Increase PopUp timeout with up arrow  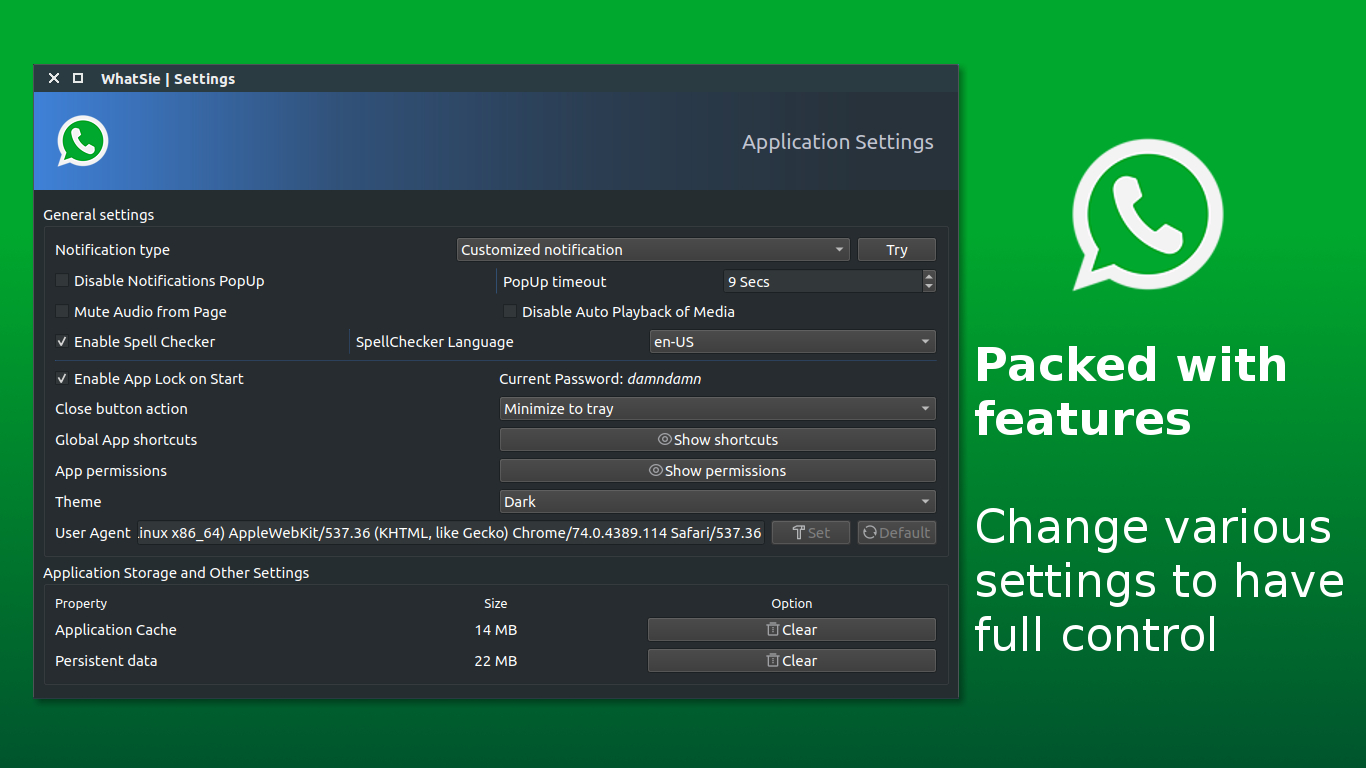[929, 276]
